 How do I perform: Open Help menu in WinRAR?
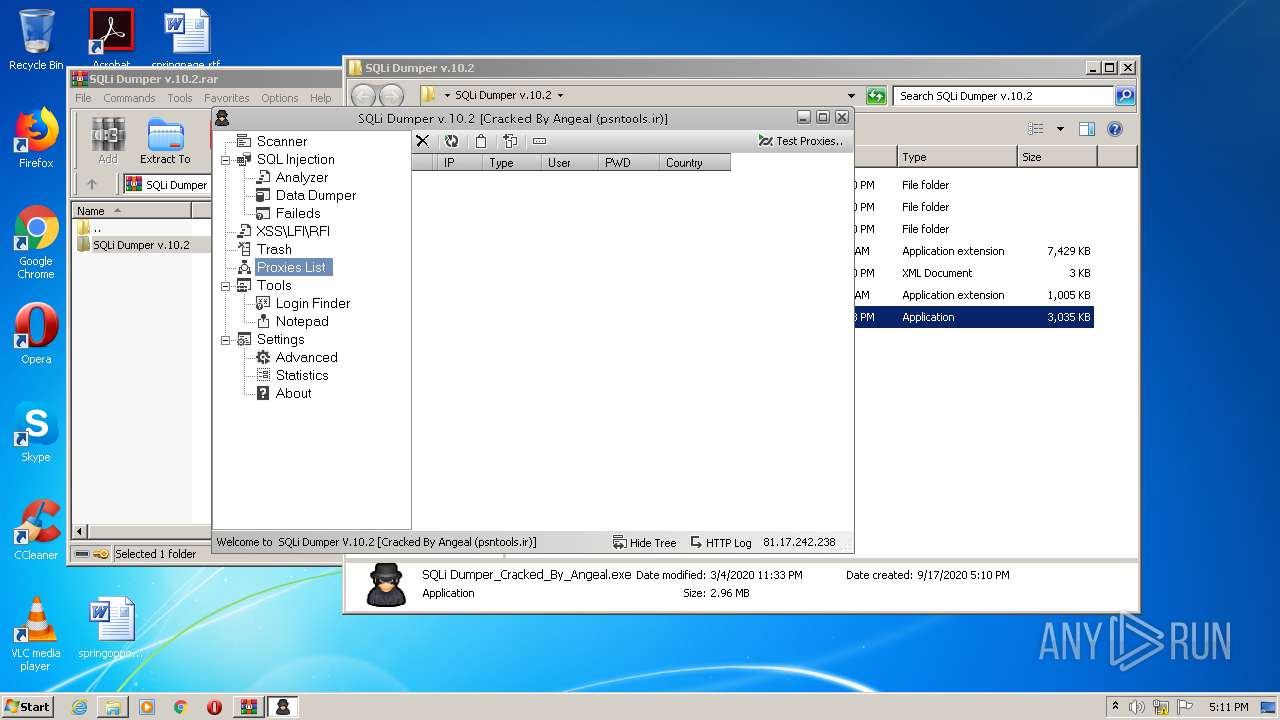[320, 98]
